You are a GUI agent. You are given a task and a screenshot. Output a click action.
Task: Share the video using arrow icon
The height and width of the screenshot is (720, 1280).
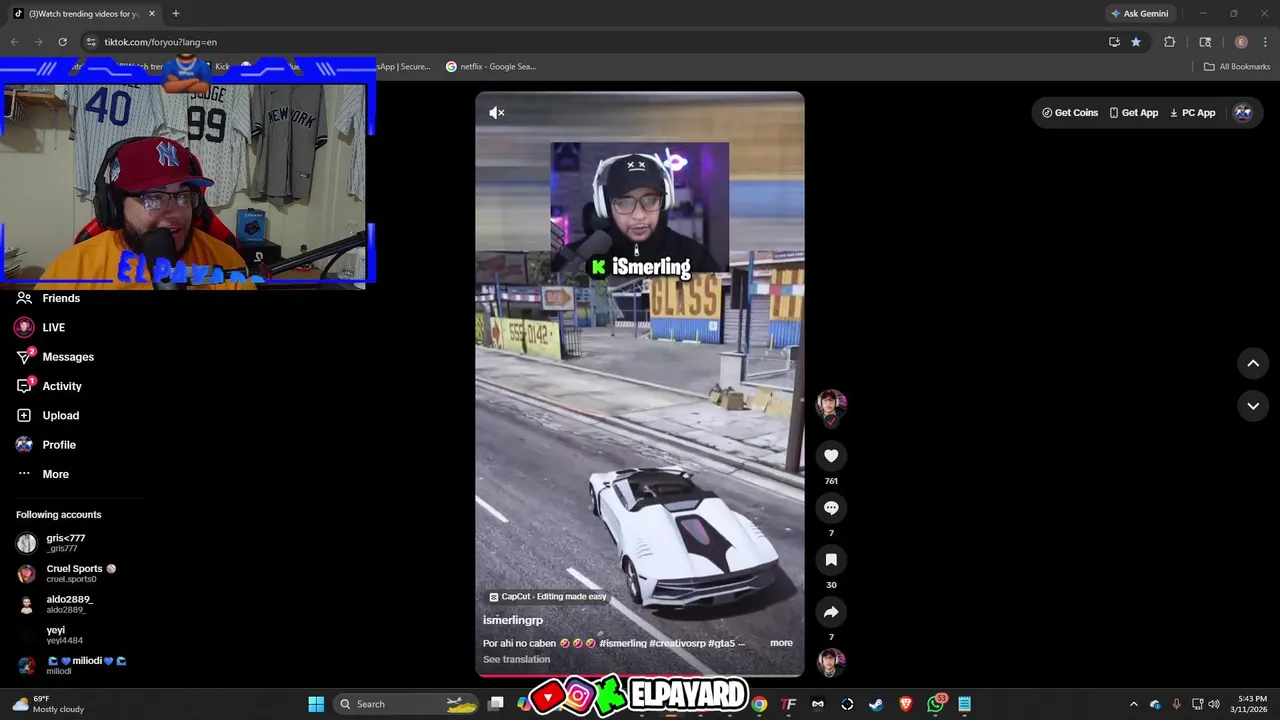coord(831,612)
